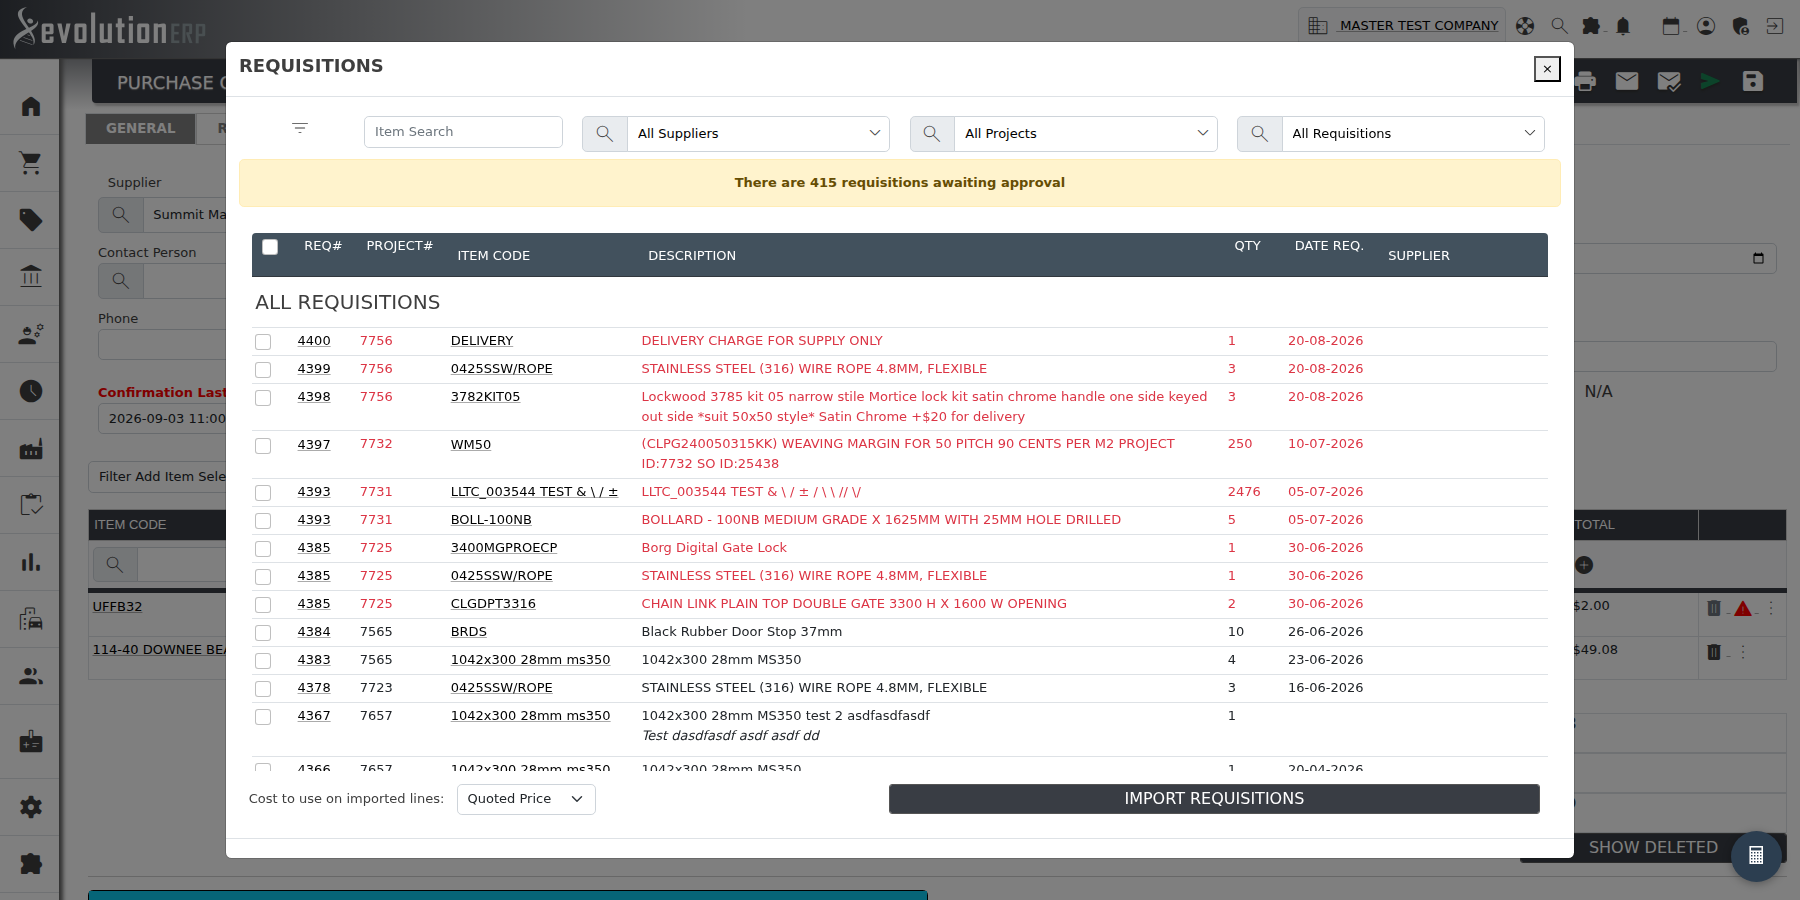Click the search icon beside All Suppliers

click(605, 134)
